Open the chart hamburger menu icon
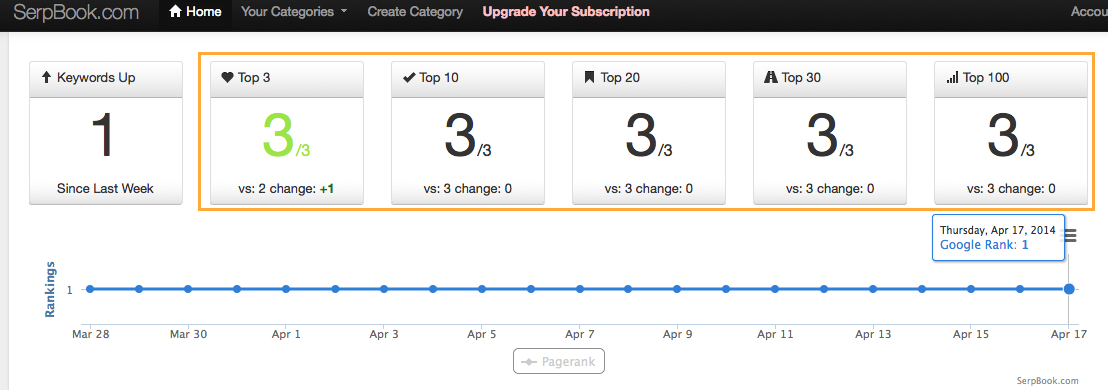 [1070, 235]
